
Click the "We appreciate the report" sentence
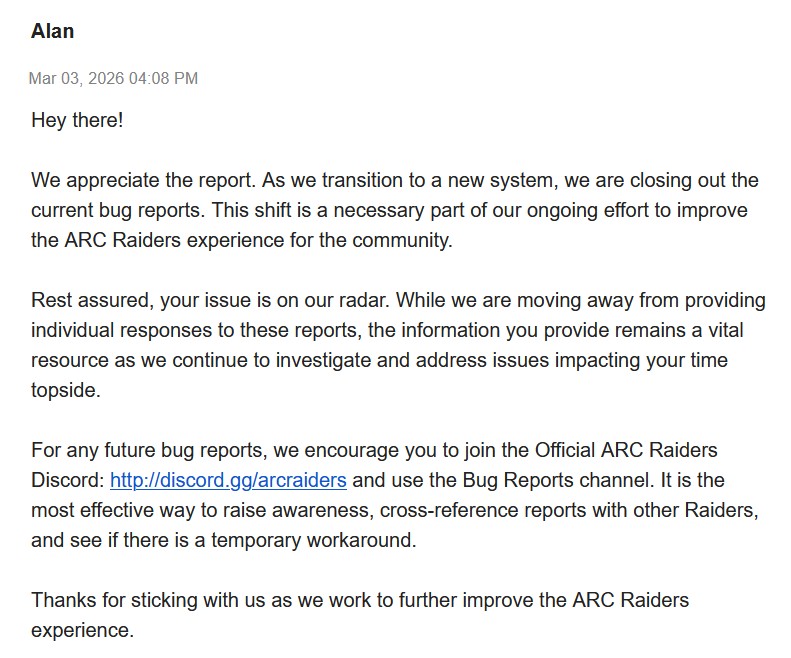click(x=129, y=181)
